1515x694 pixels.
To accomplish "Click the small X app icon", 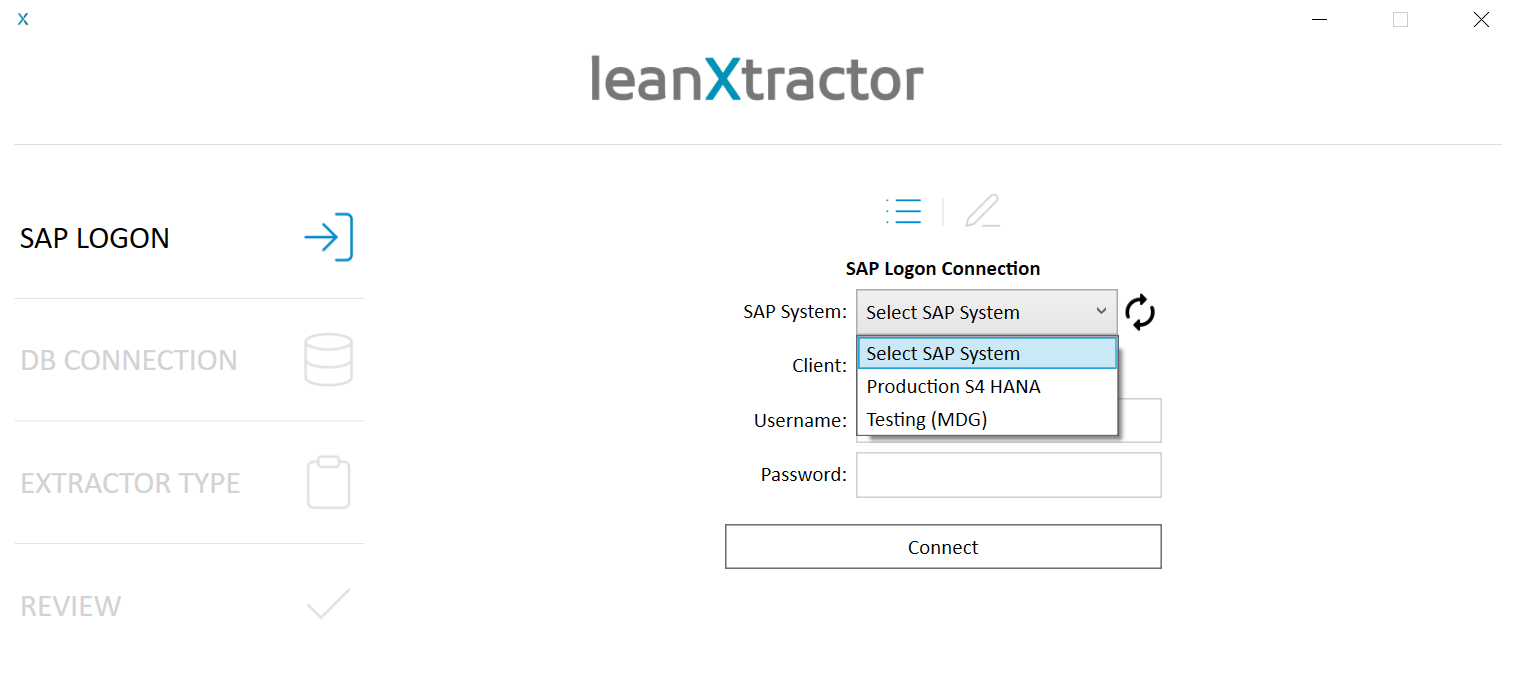I will point(23,19).
